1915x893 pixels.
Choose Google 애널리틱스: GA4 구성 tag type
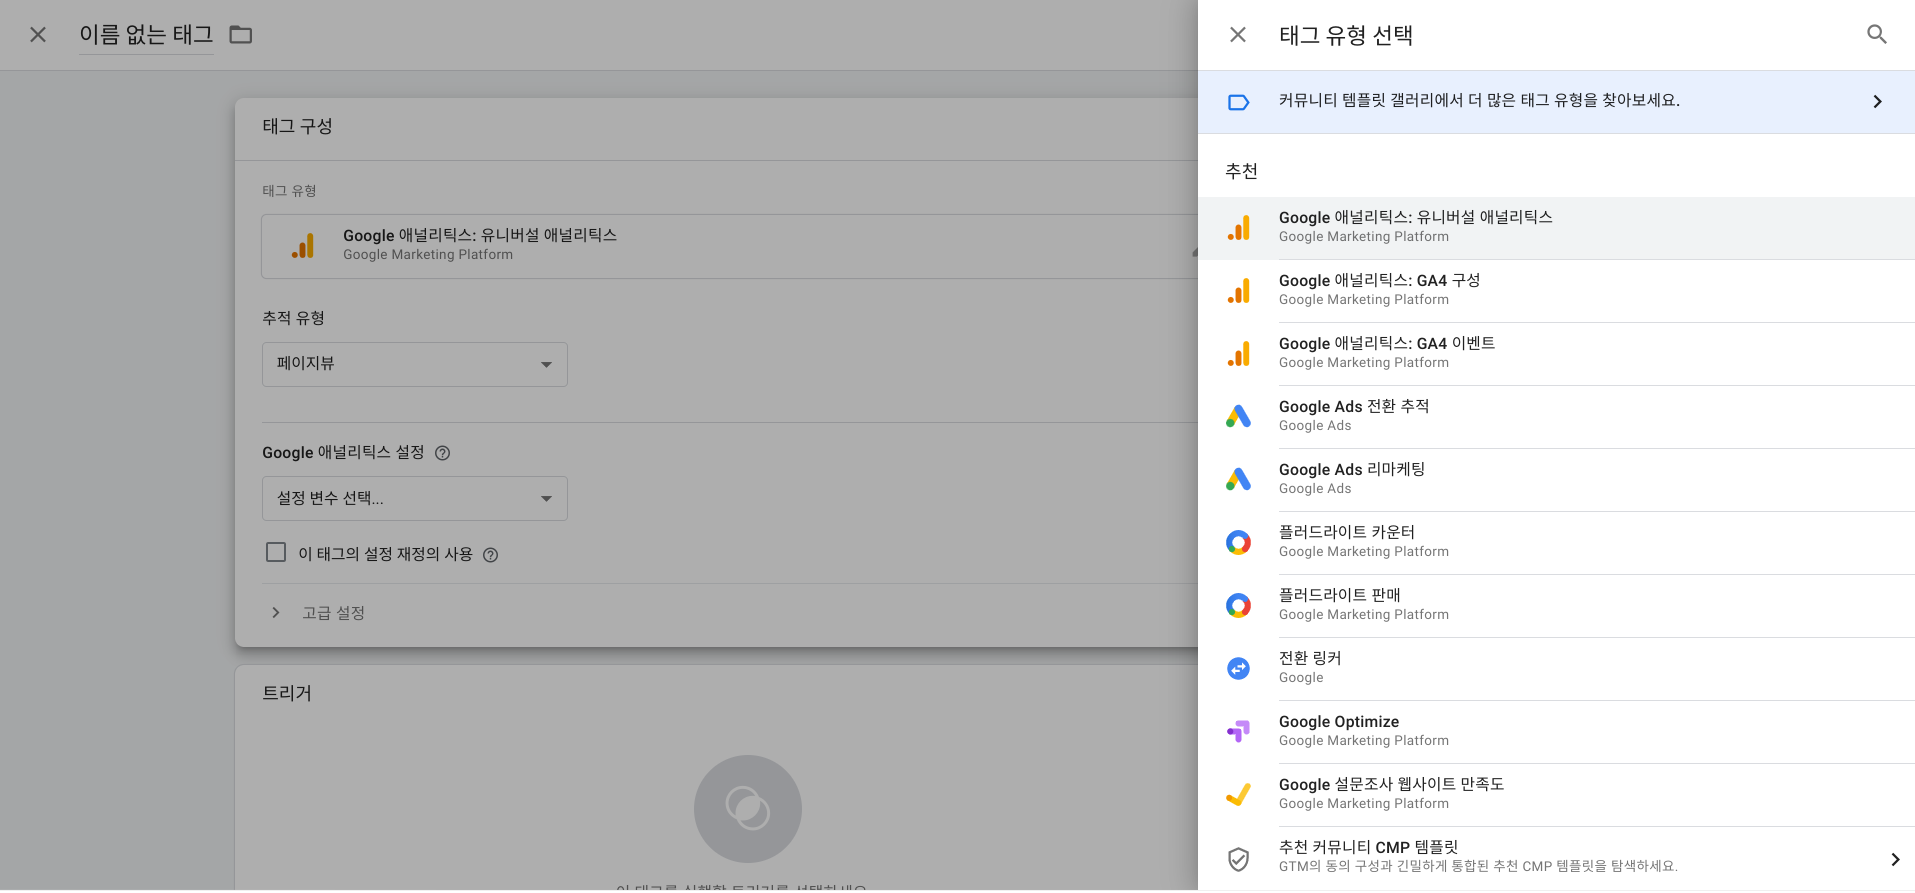point(1556,291)
